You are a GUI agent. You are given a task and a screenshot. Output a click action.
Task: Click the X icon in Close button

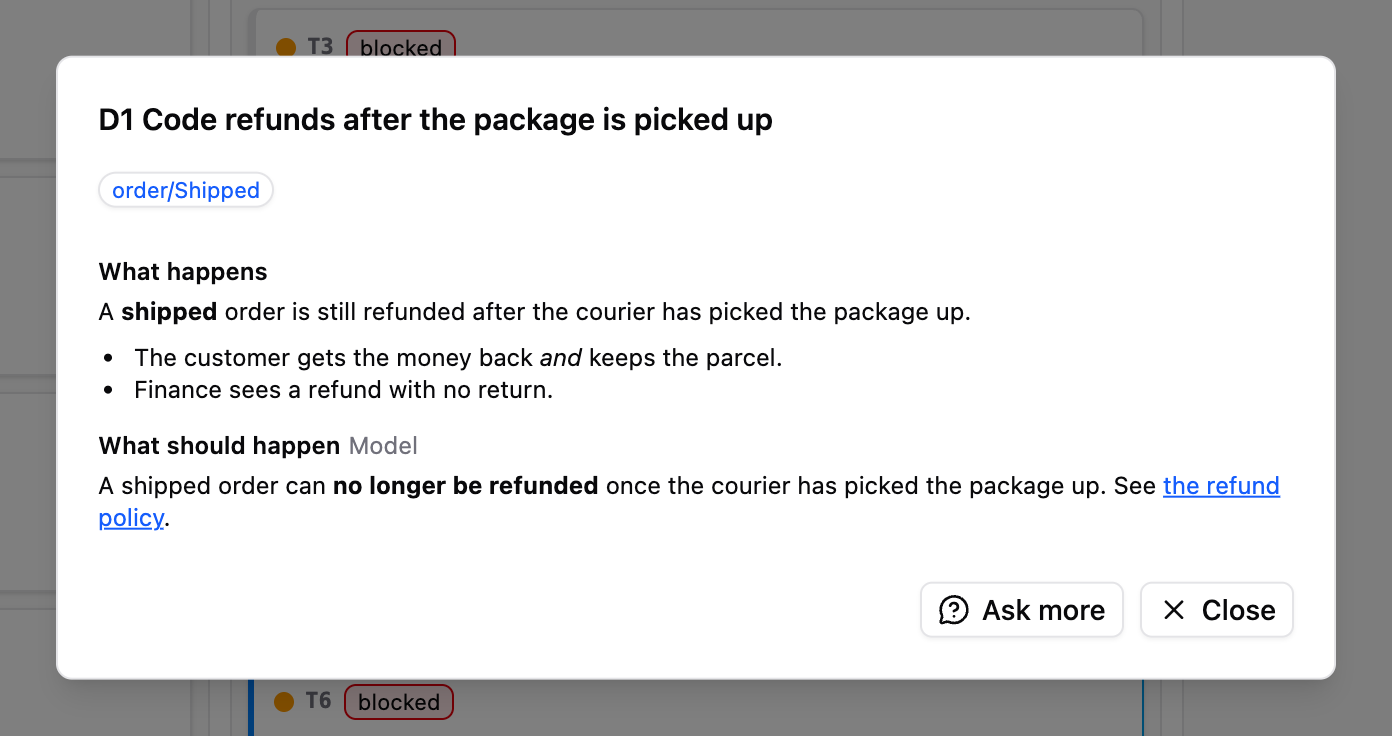coord(1174,610)
